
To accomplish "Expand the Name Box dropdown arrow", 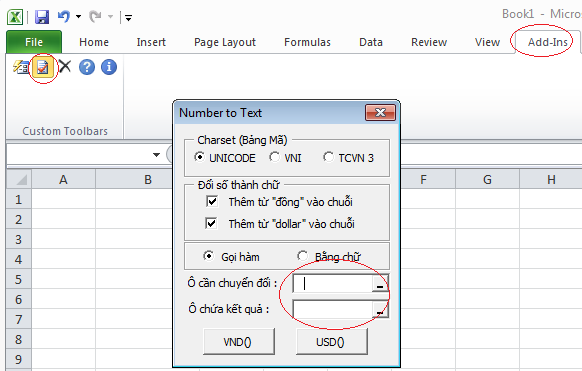I will pos(156,155).
